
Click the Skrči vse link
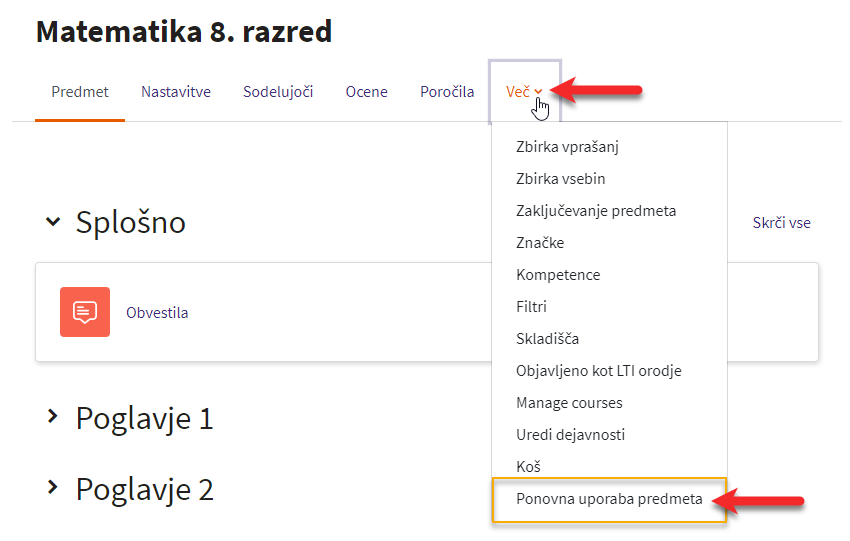tap(781, 222)
